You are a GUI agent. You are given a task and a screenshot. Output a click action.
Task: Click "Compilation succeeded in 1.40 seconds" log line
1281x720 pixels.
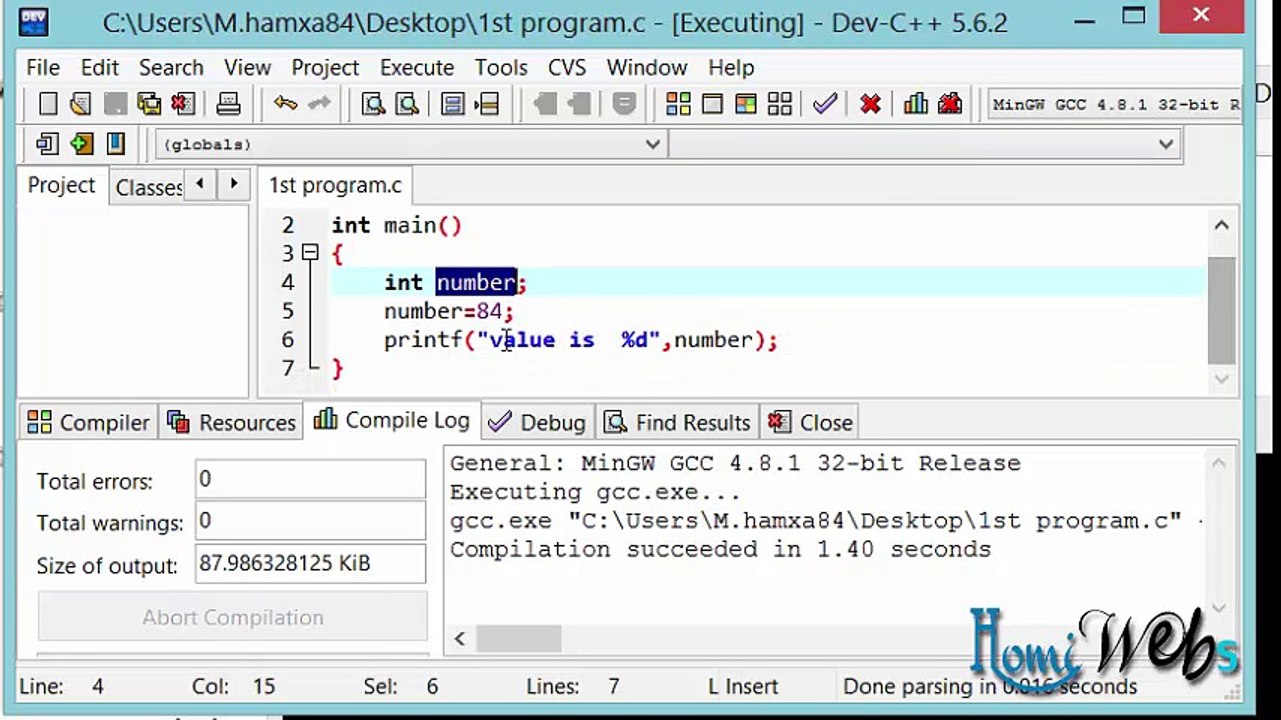tap(720, 549)
